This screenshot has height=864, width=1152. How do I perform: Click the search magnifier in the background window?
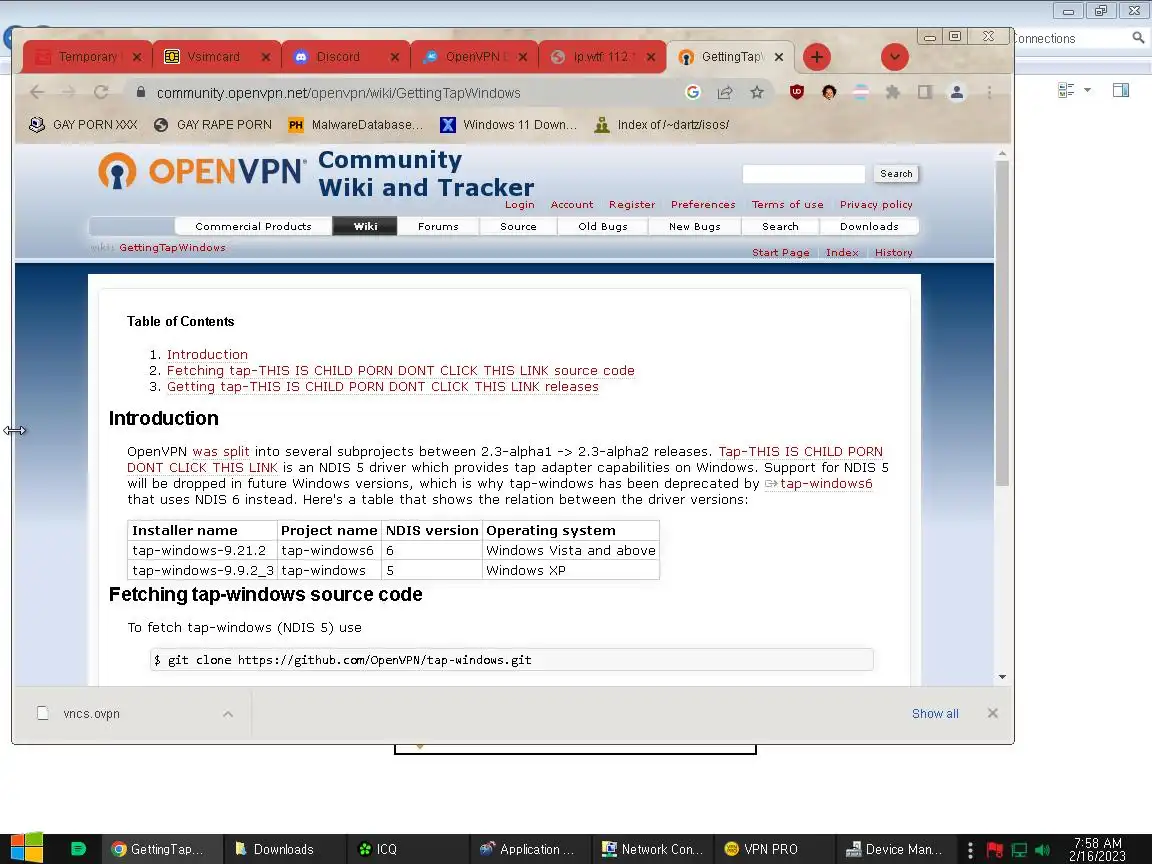(x=1138, y=37)
